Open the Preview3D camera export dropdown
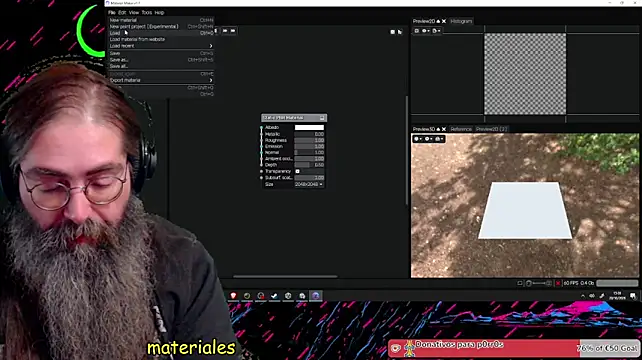This screenshot has height=360, width=642. click(439, 139)
